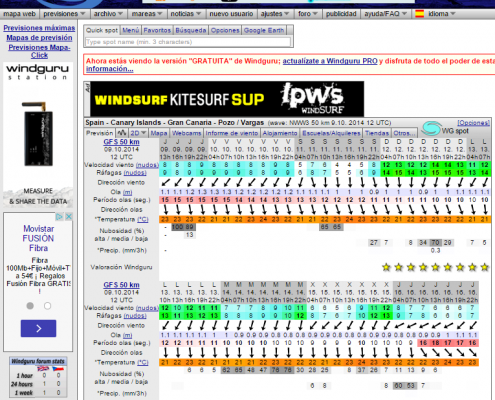Follow the actualízate a Windguru PRO link
This screenshot has height=400, width=495.
pyautogui.click(x=330, y=61)
